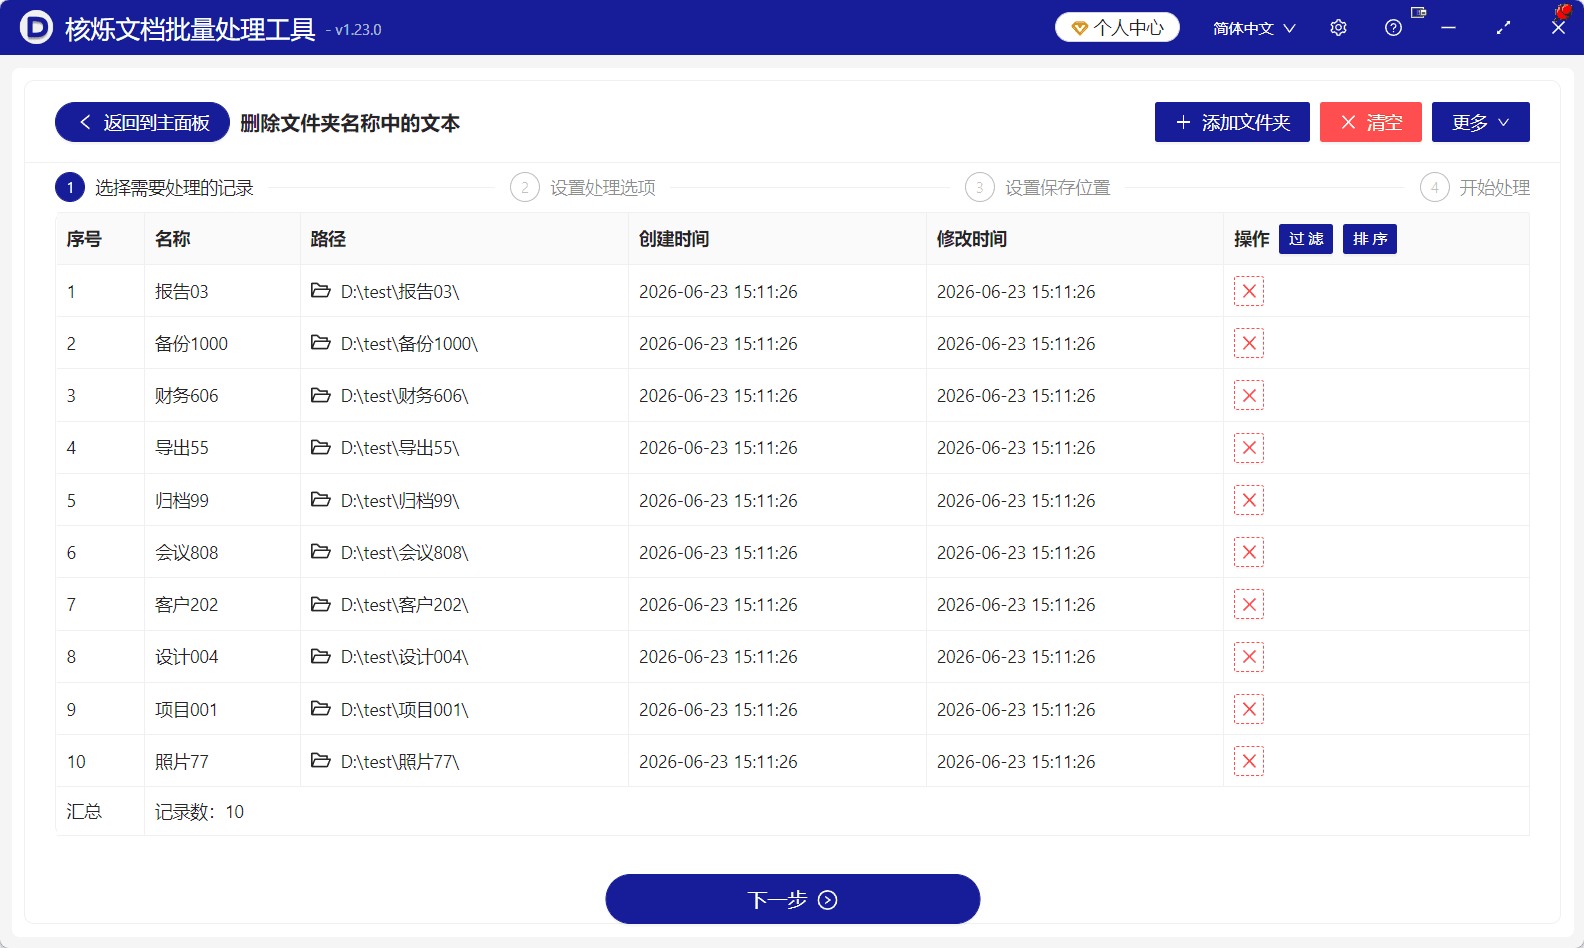Image resolution: width=1584 pixels, height=948 pixels.
Task: Click the 下一步 next button
Action: (792, 899)
